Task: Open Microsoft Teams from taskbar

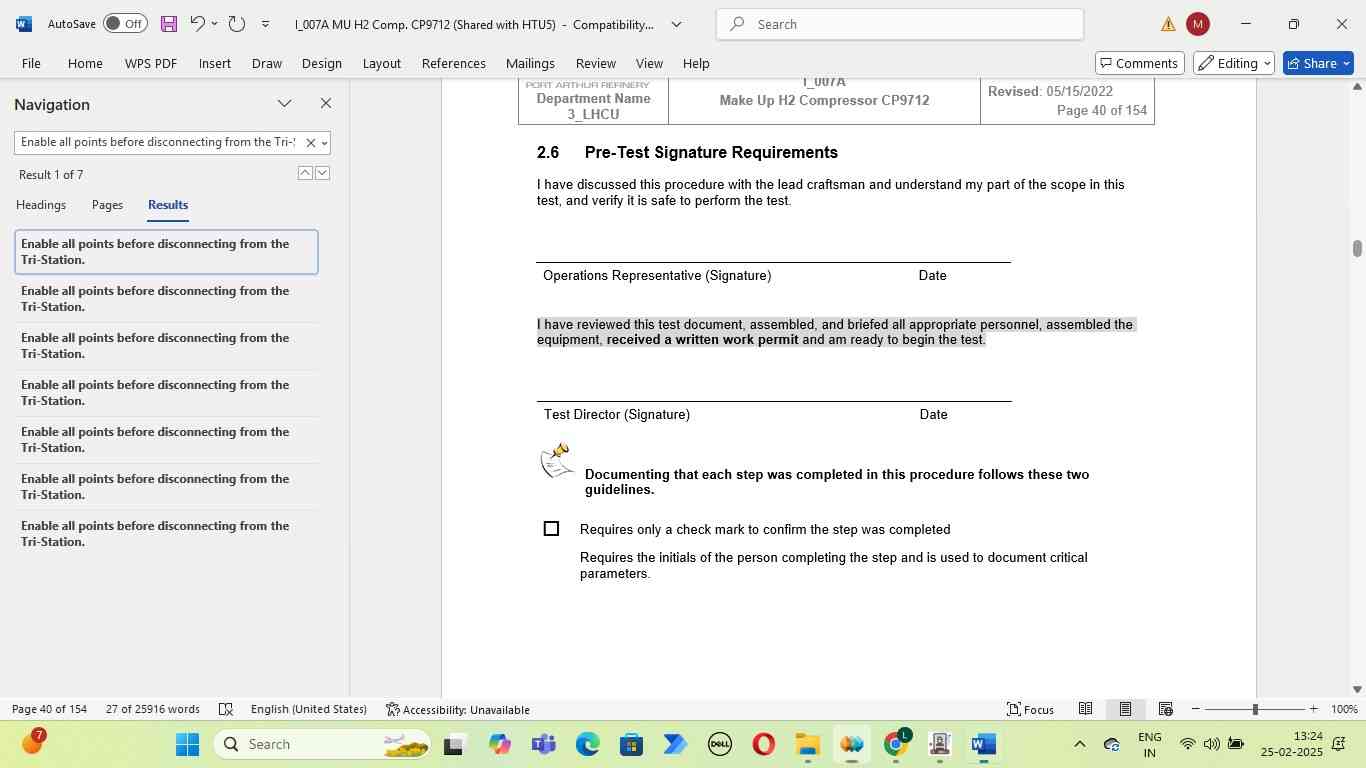Action: tap(543, 744)
